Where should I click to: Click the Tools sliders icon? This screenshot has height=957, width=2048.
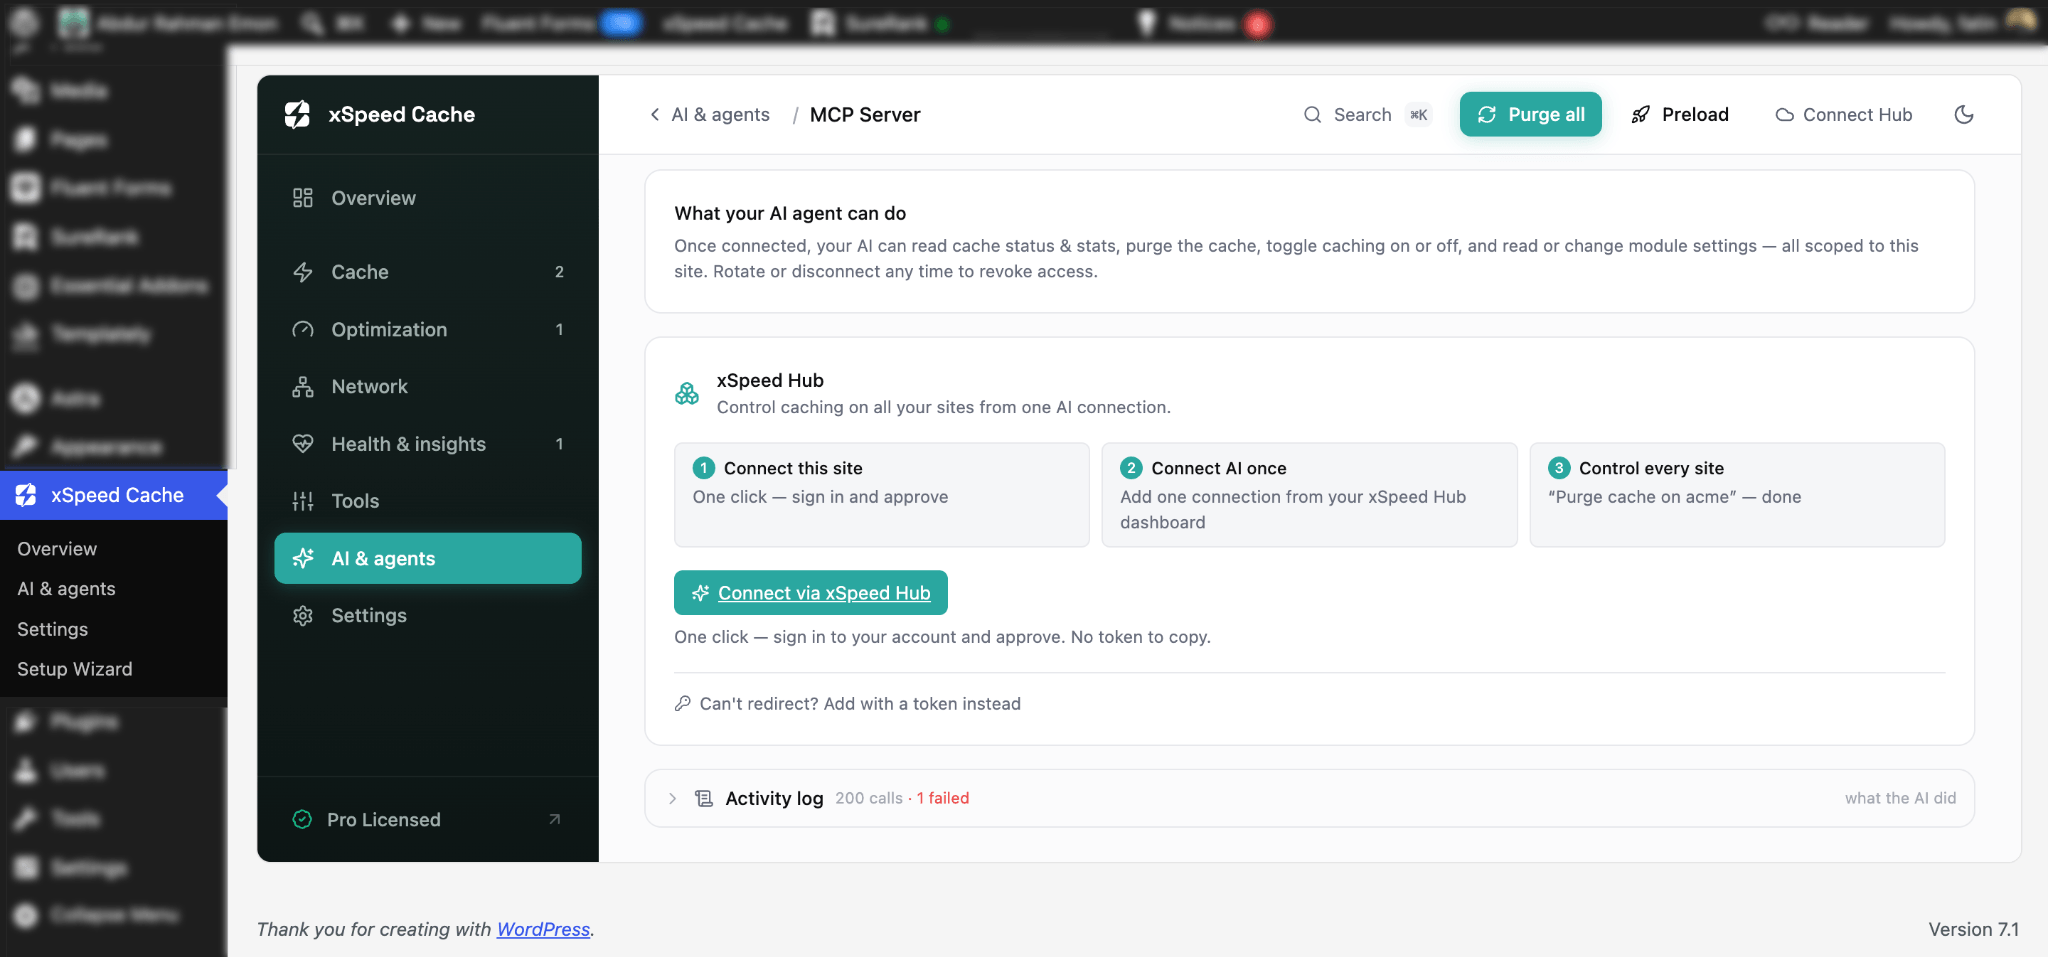303,501
